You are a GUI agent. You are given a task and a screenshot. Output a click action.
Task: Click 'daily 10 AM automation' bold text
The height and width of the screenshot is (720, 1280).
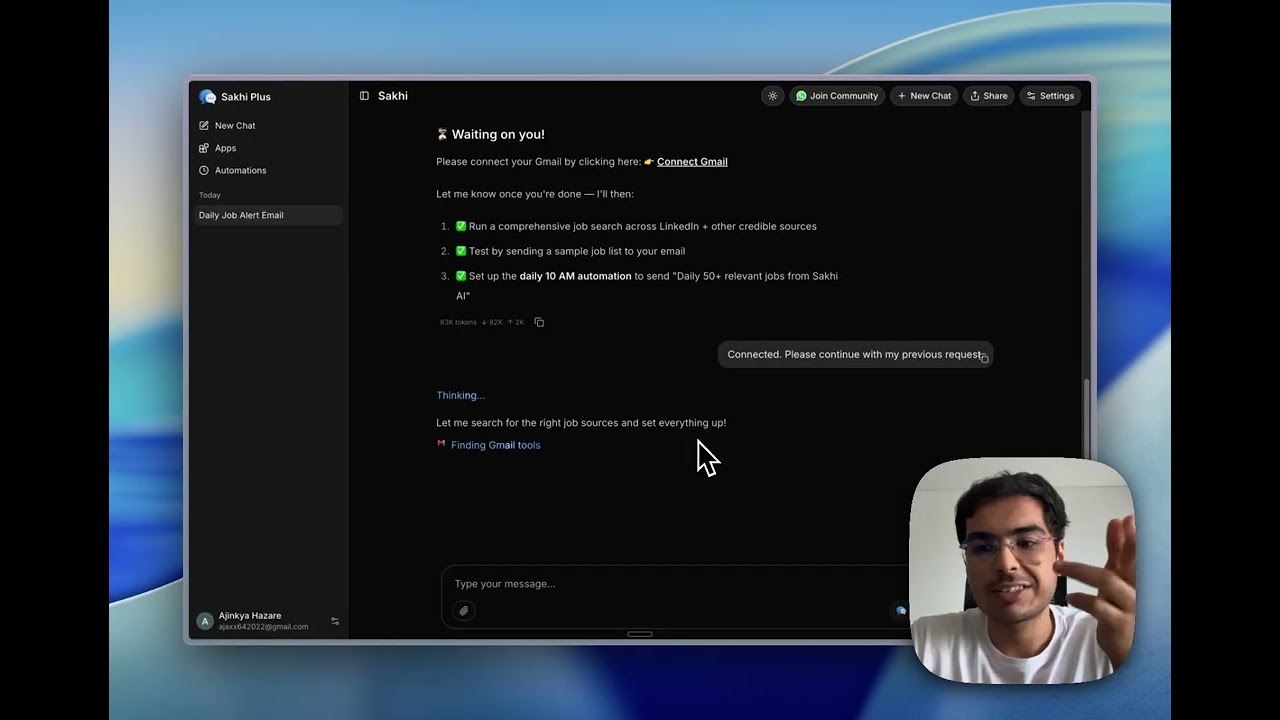[x=575, y=276]
